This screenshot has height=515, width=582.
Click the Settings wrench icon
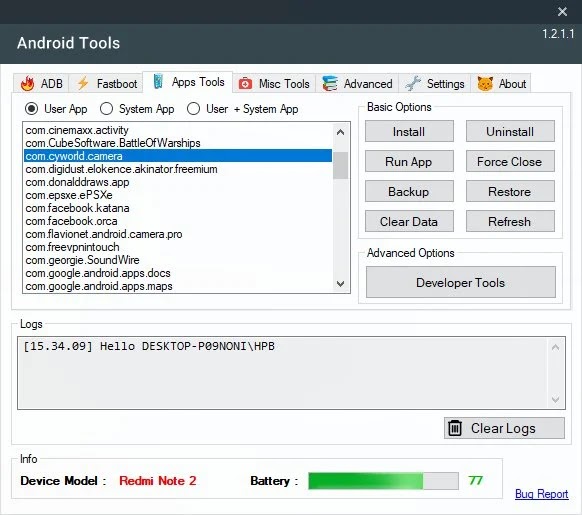pyautogui.click(x=413, y=84)
